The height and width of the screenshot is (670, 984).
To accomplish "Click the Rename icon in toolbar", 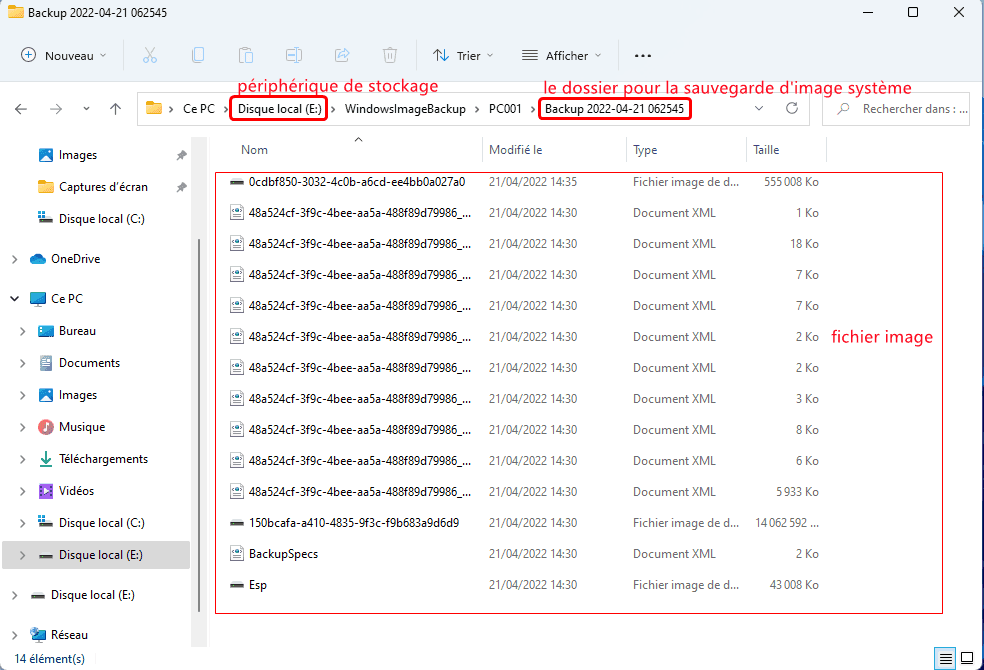I will [294, 56].
